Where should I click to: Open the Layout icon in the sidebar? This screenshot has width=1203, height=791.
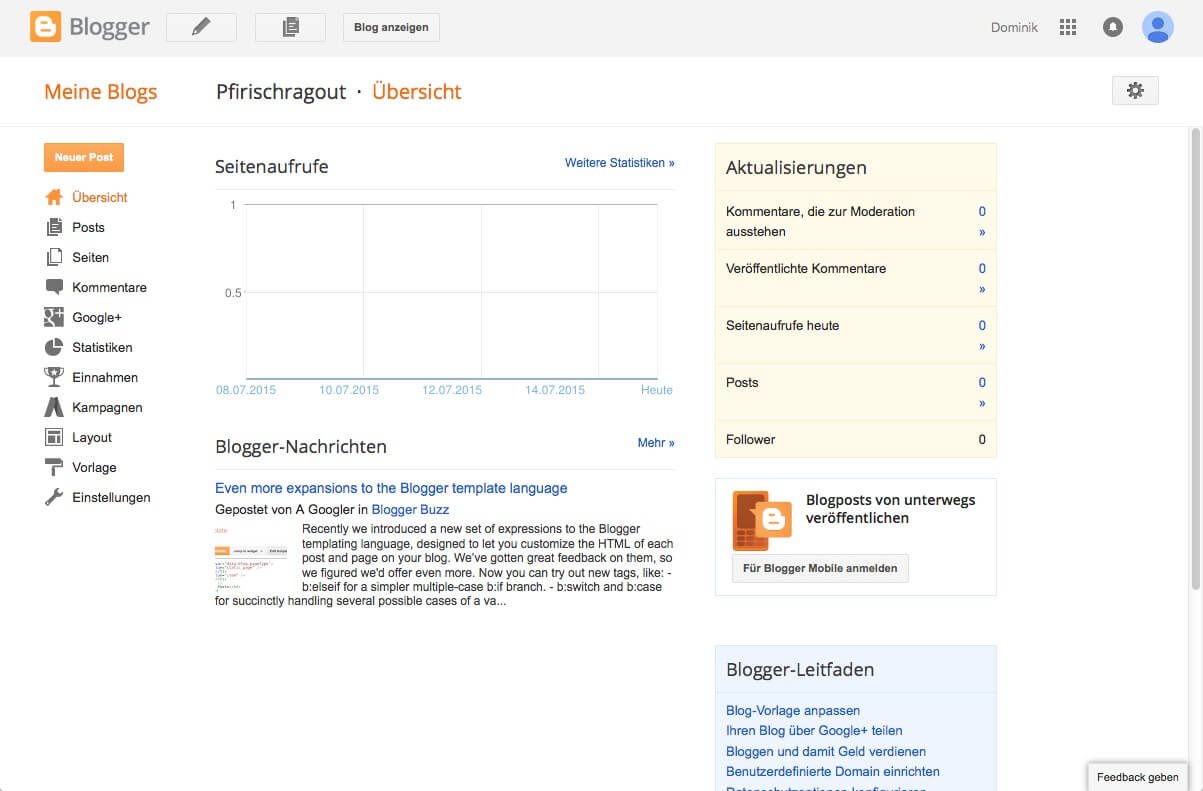[52, 437]
